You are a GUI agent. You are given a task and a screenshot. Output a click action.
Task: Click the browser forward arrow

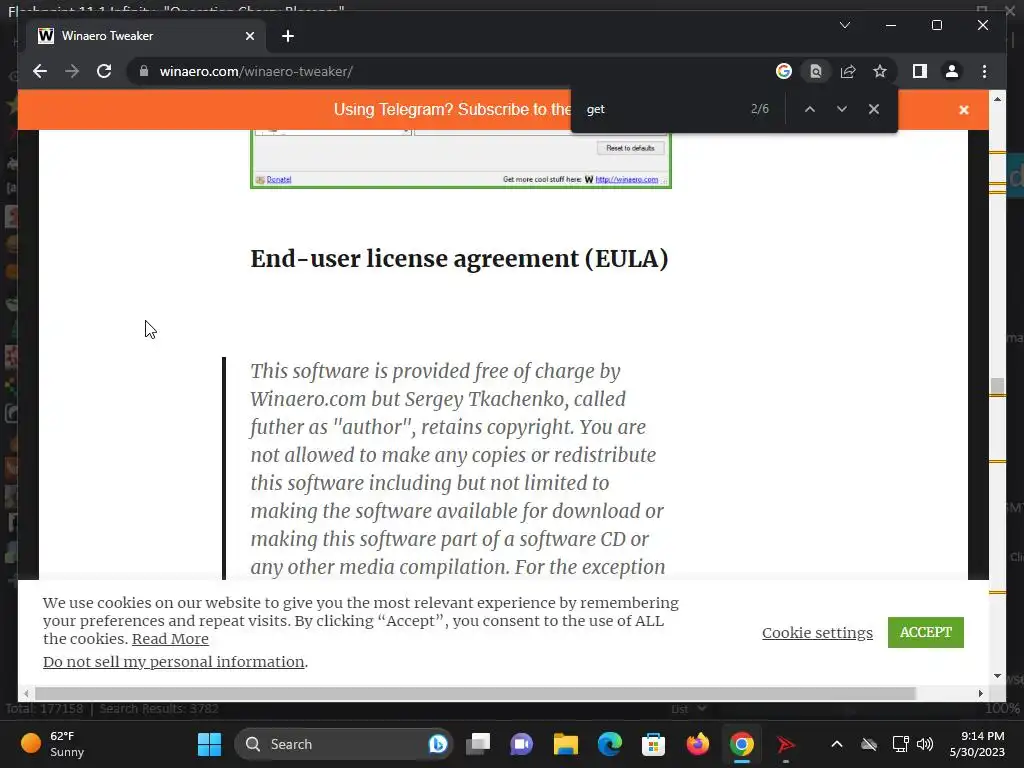[72, 71]
